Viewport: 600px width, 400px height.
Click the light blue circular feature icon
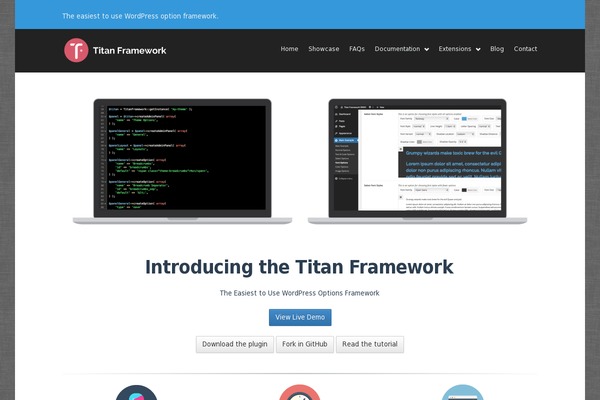click(463, 393)
